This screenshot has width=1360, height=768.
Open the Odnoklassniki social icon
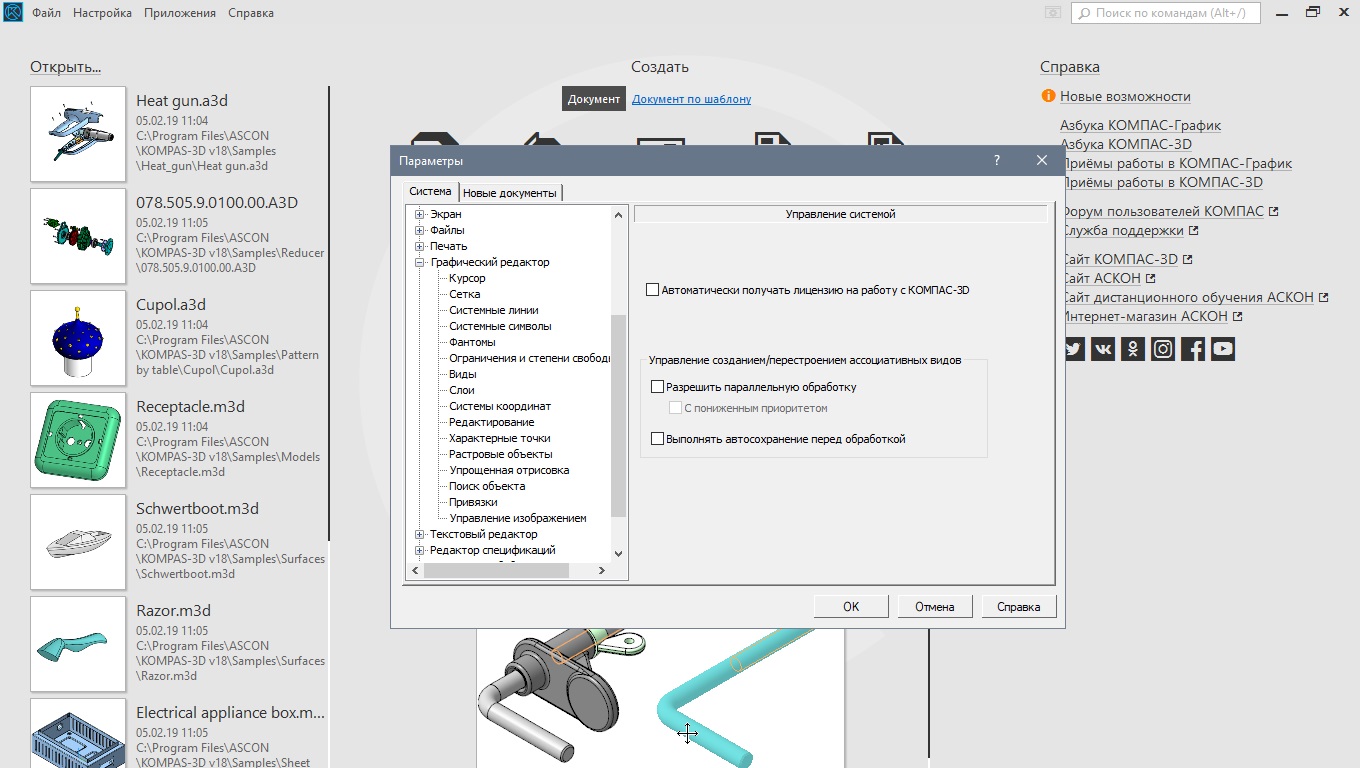point(1133,349)
